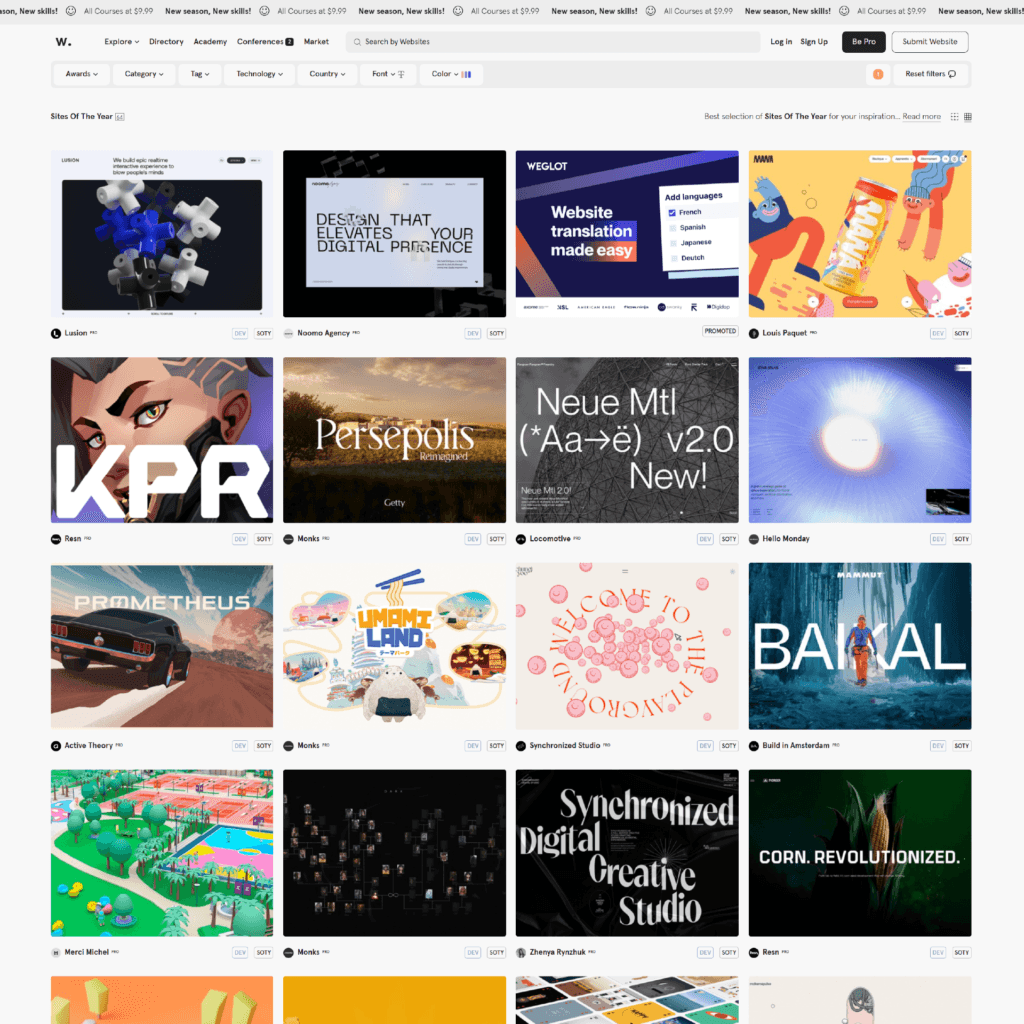Viewport: 1024px width, 1024px height.
Task: Click the icon beside Sites Of The Year
Action: tap(120, 117)
